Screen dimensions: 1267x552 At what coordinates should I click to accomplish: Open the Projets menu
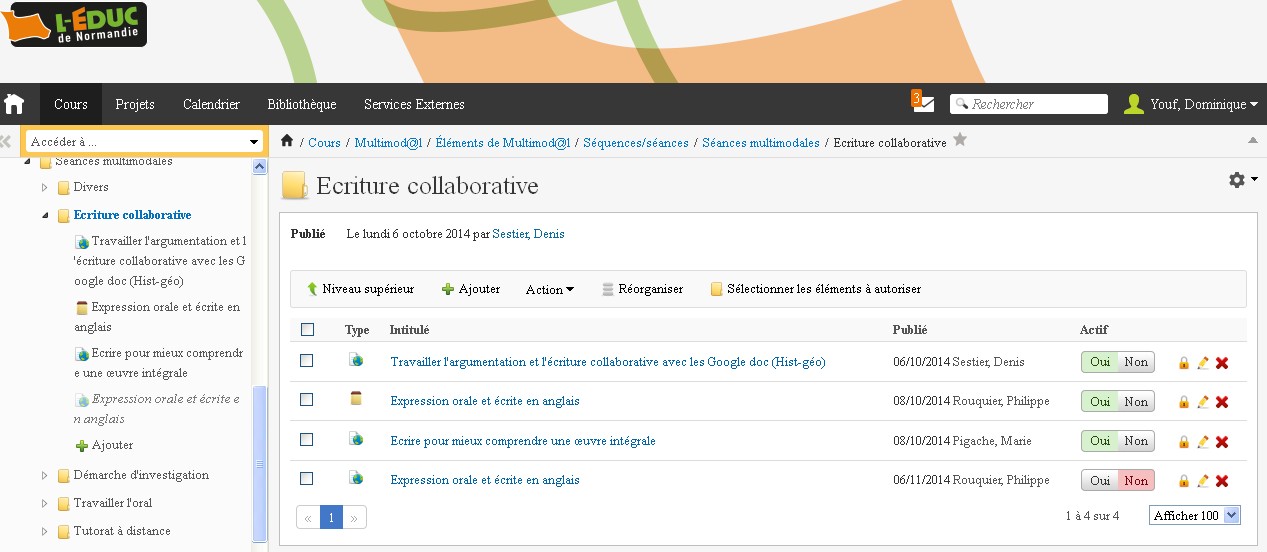click(135, 104)
